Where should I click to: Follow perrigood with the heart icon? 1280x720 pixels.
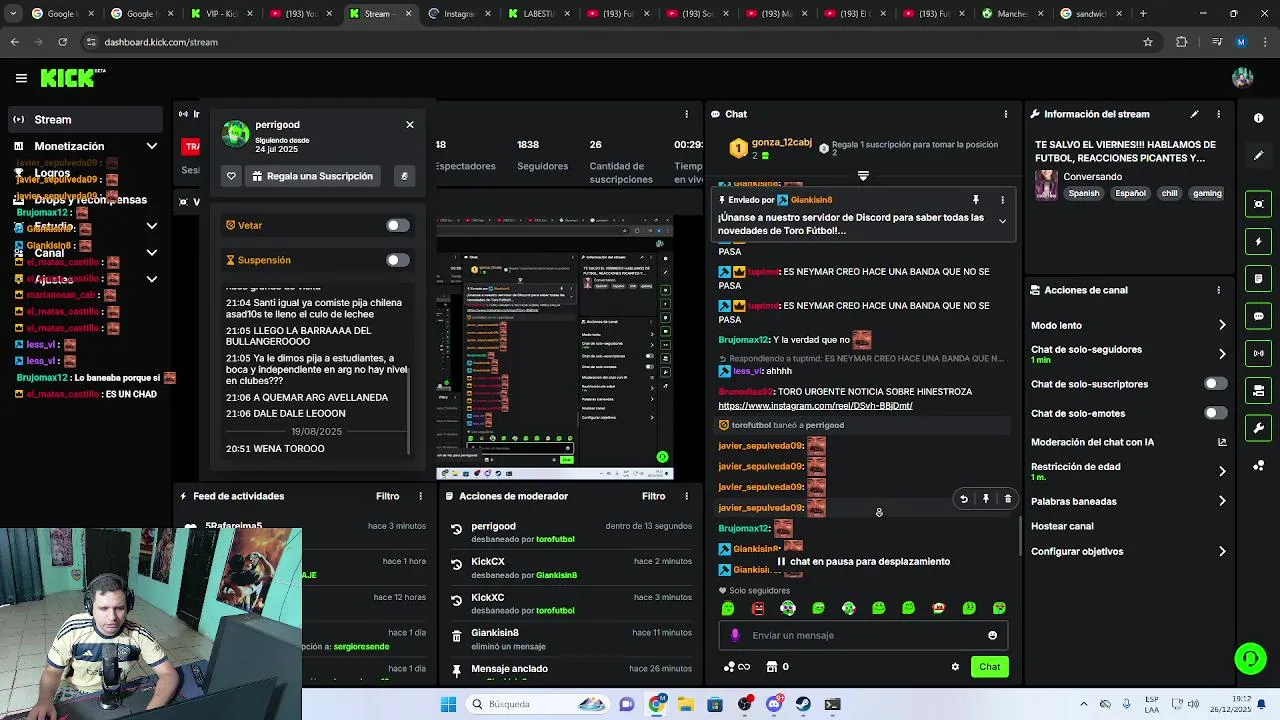tap(231, 176)
